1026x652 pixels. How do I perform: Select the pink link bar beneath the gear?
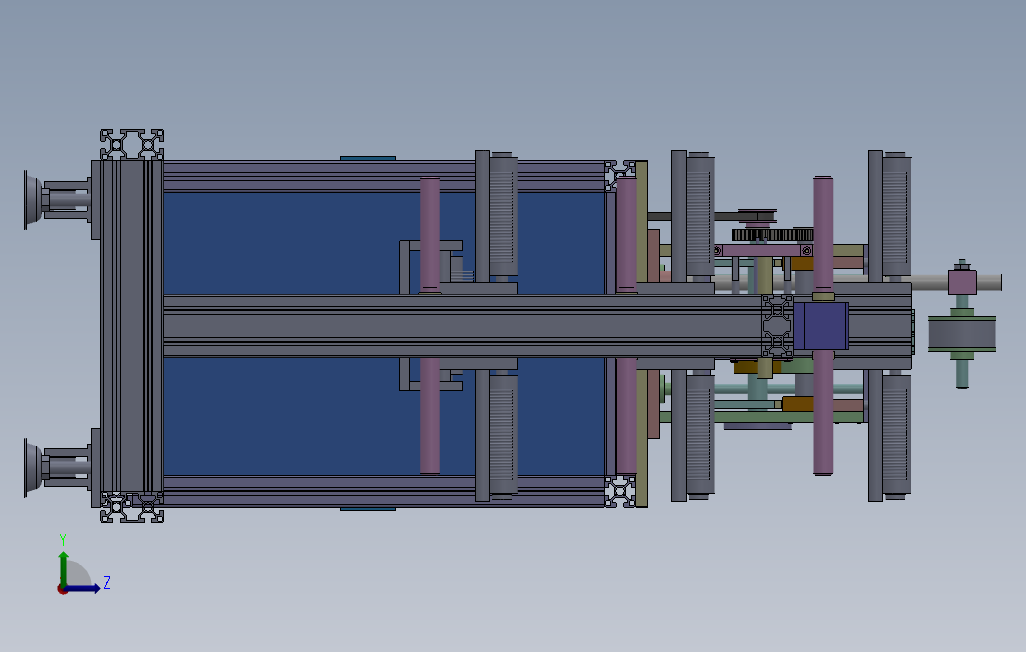pyautogui.click(x=763, y=251)
